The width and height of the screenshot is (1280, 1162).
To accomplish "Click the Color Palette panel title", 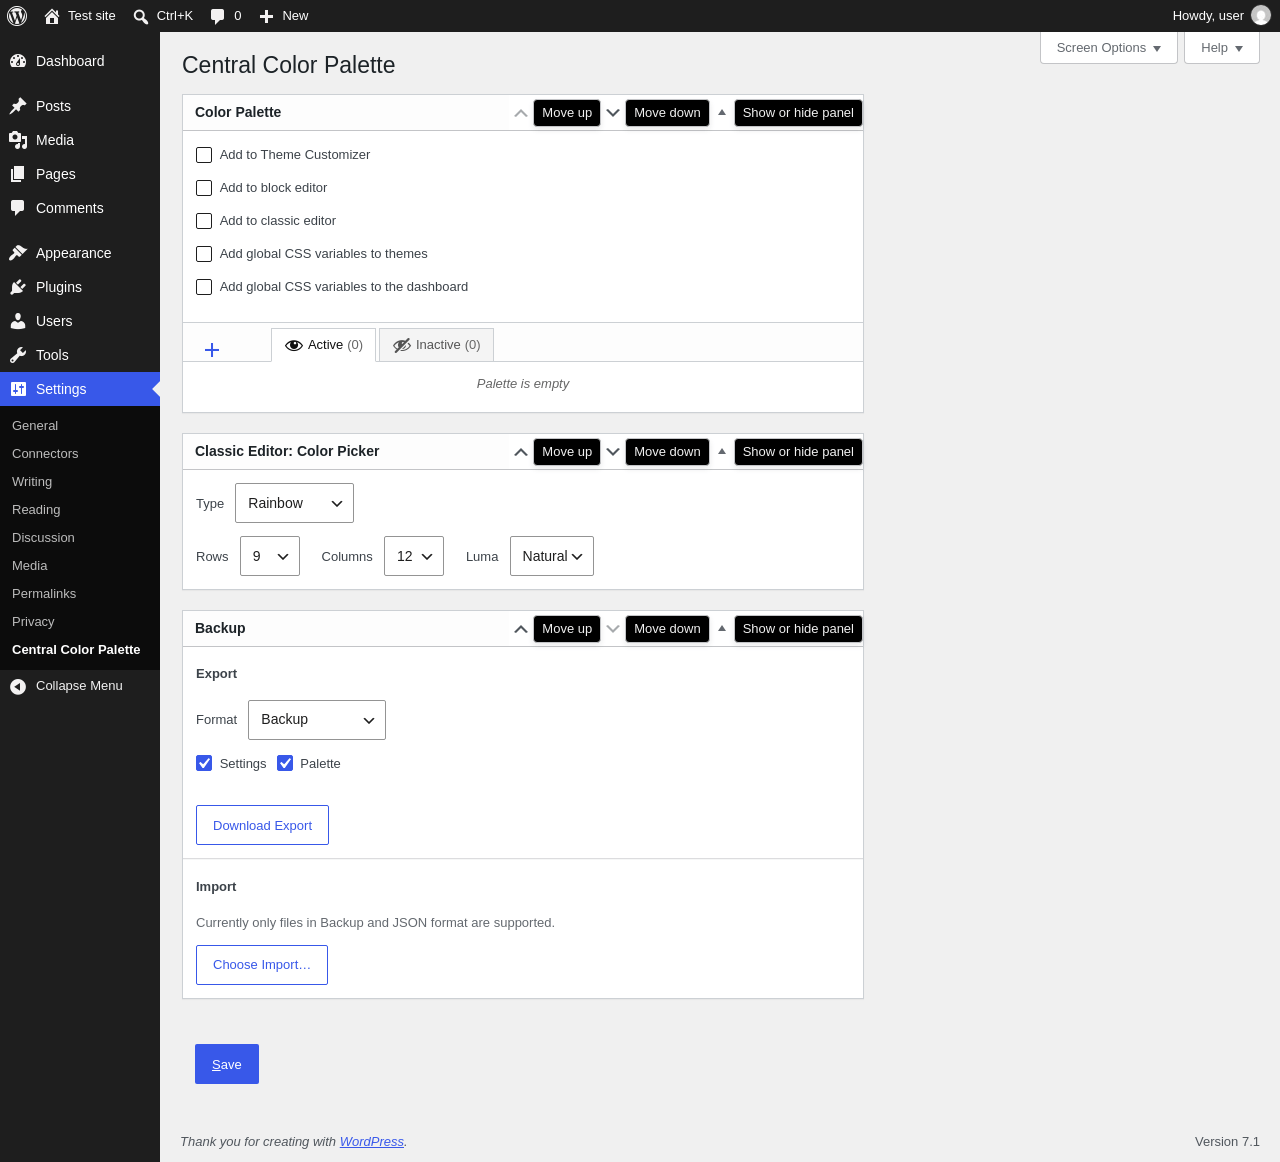I will click(238, 112).
